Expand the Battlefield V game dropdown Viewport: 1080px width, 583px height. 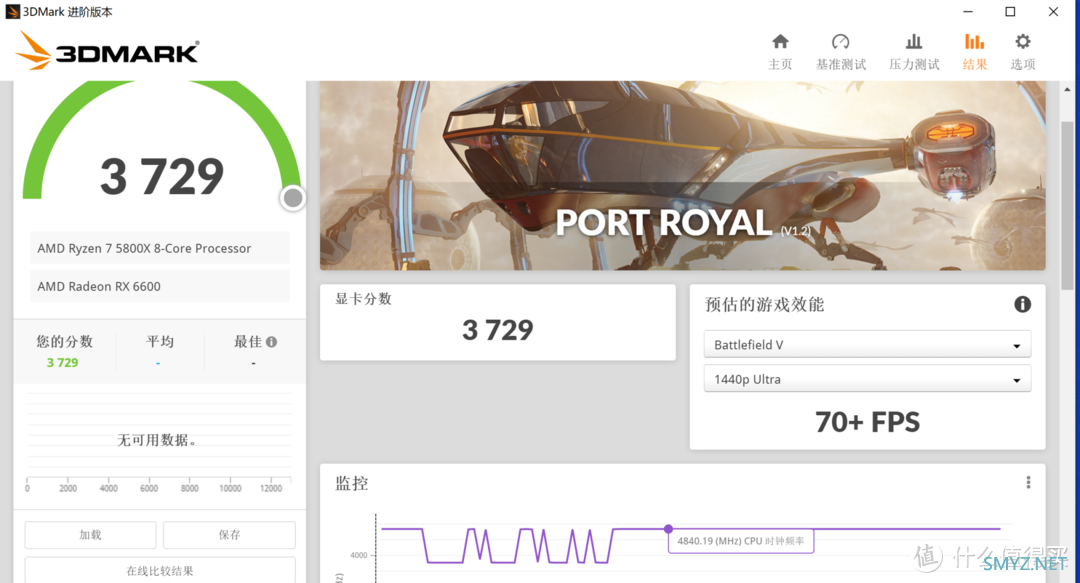[867, 345]
